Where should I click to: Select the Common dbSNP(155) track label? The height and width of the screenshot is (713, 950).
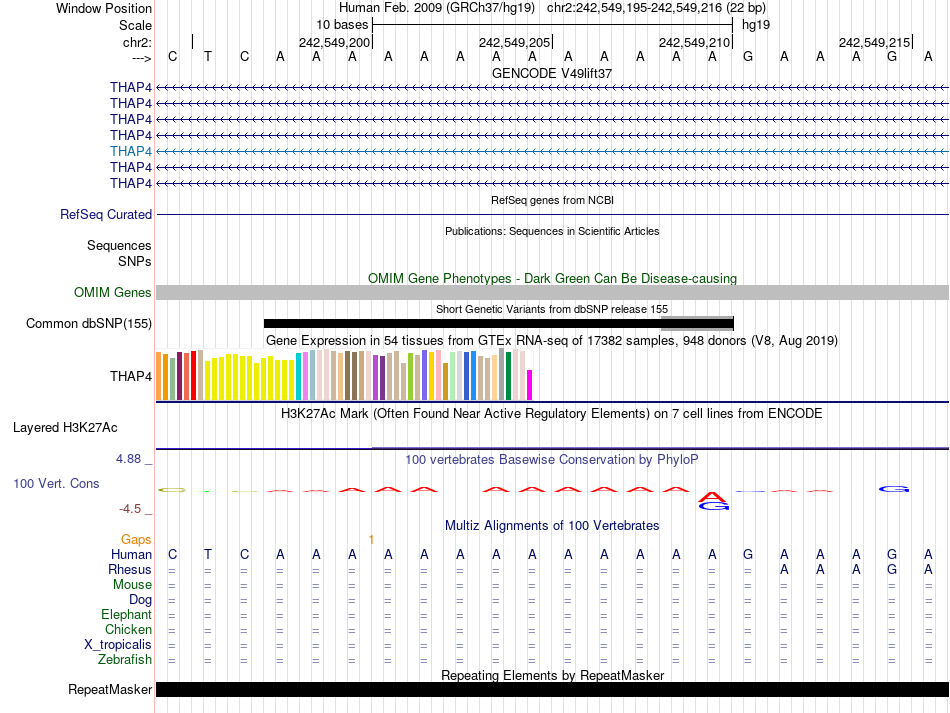click(89, 323)
